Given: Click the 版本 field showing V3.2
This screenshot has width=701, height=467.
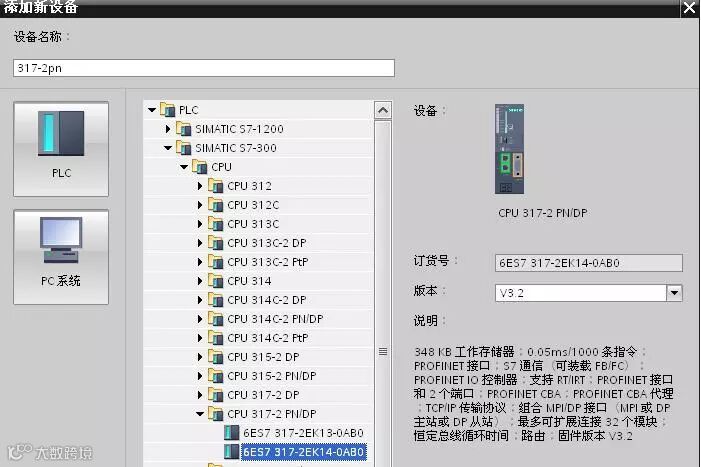Looking at the screenshot, I should (x=581, y=293).
